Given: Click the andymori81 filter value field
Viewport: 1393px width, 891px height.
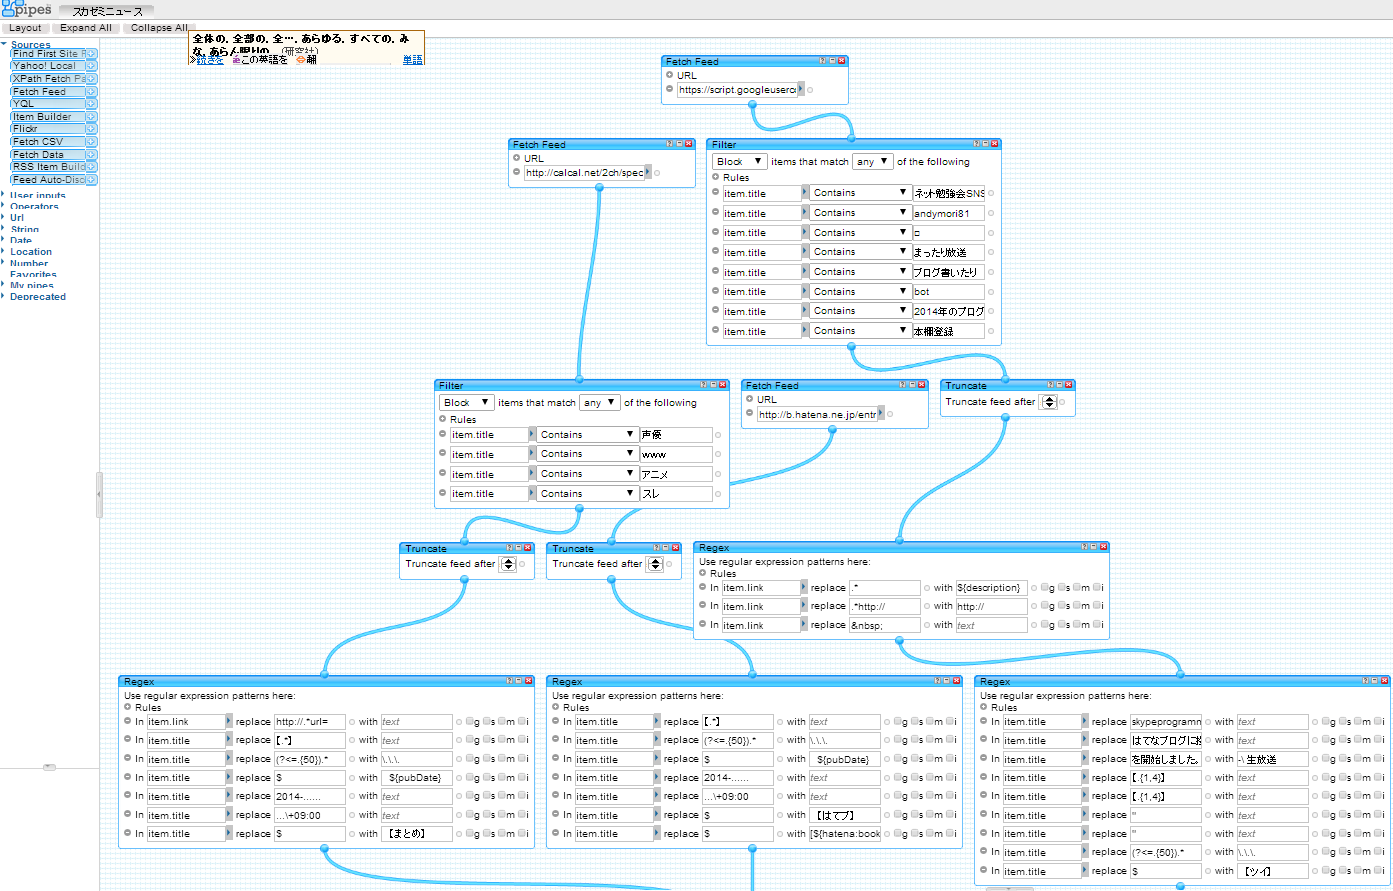Looking at the screenshot, I should tap(948, 213).
